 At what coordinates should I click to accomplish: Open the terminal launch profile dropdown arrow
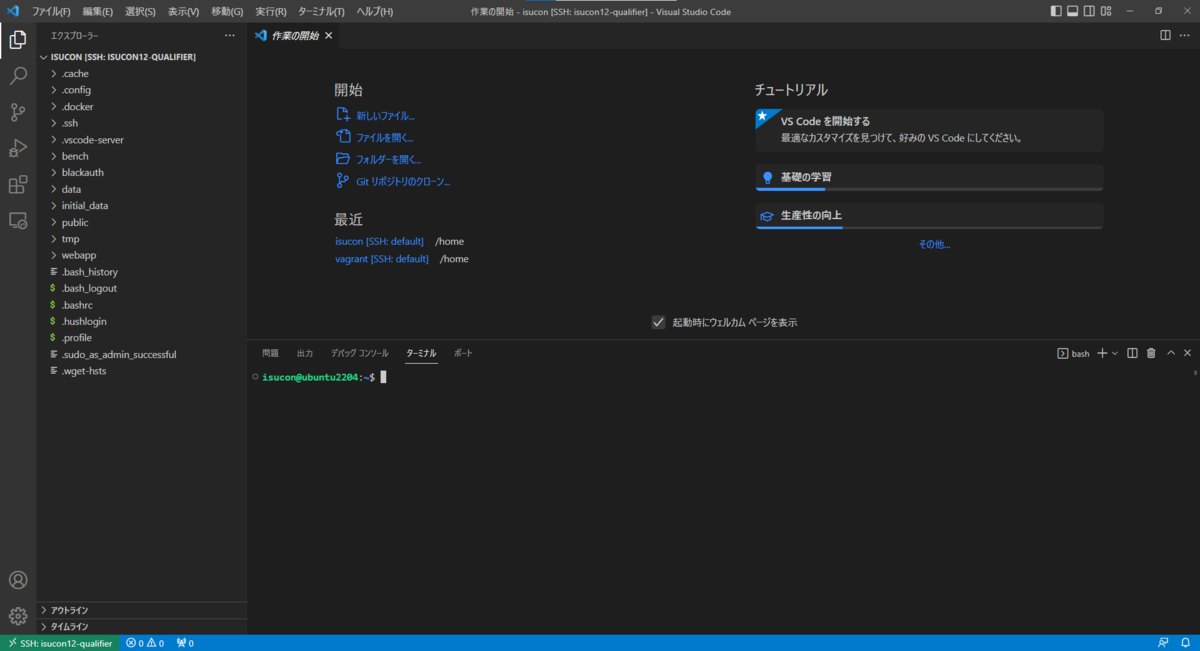[1115, 353]
